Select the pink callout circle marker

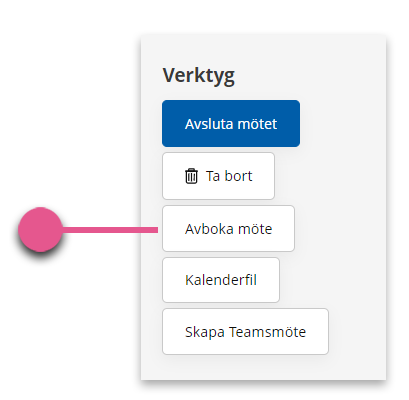point(40,229)
